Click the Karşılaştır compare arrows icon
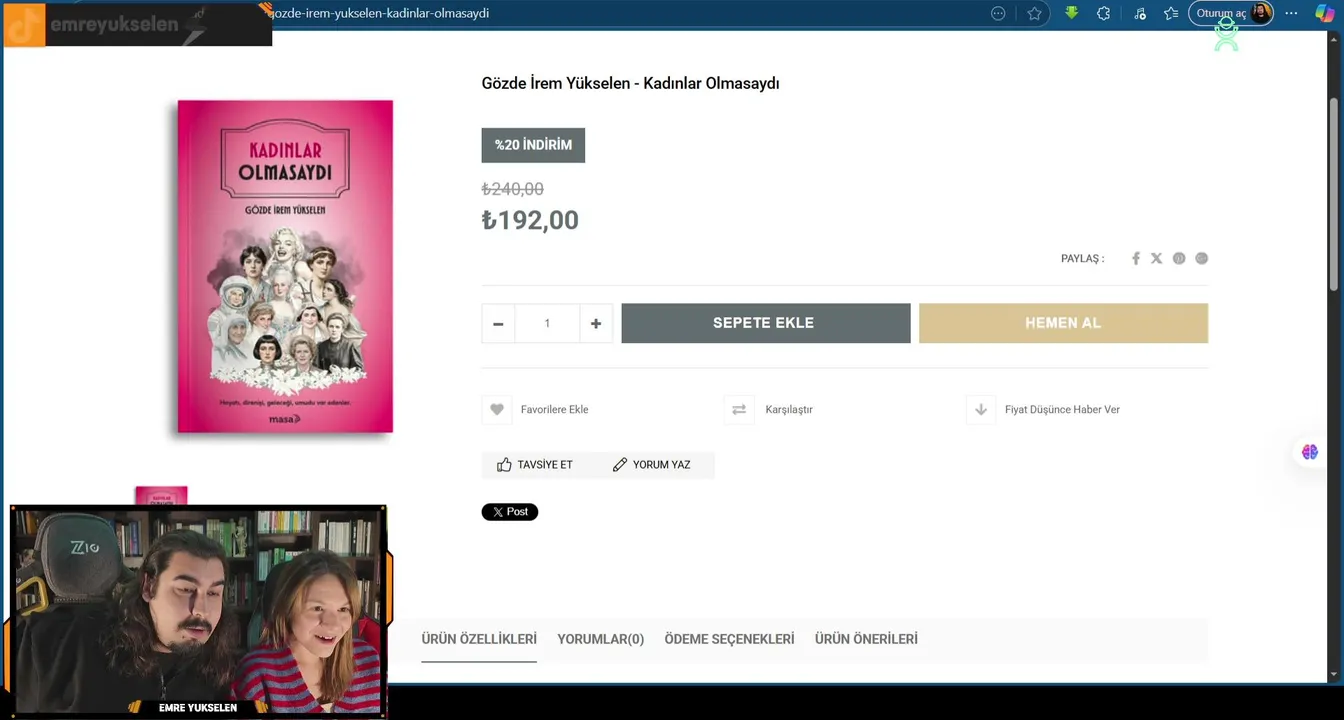Screen dimensions: 1344x720 click(739, 409)
